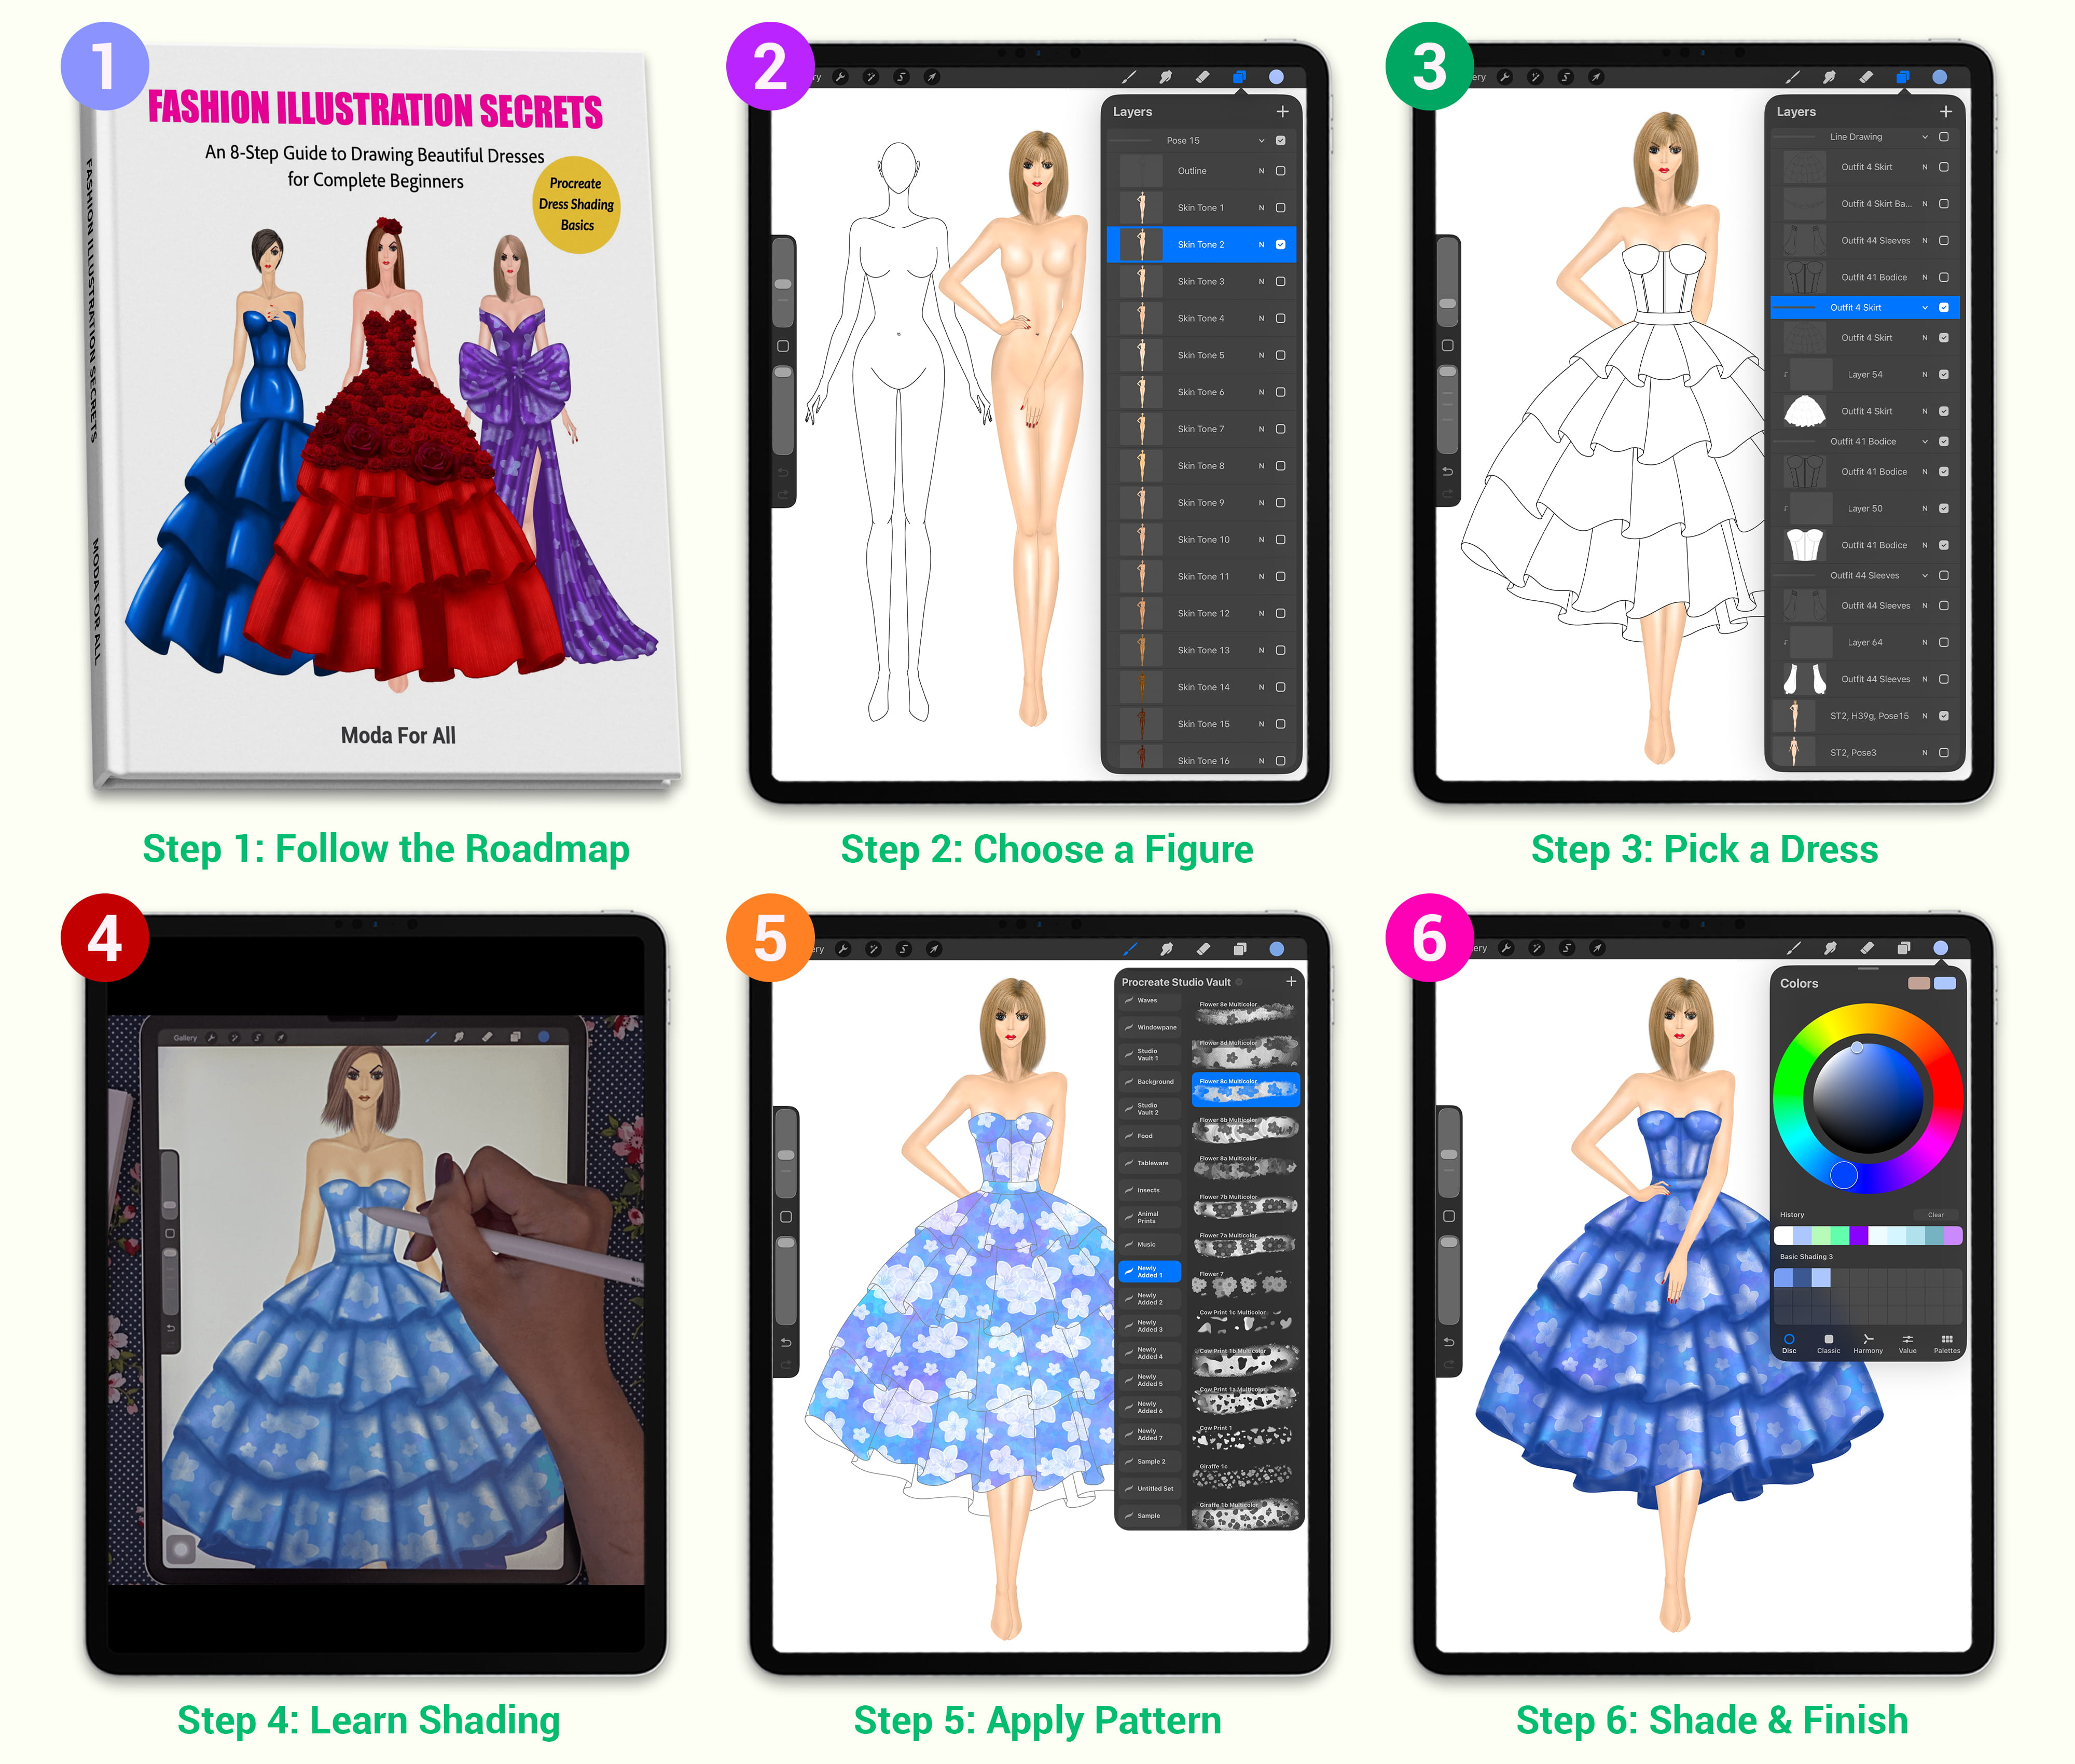This screenshot has height=1764, width=2075.
Task: Open blend mode N of Layer 54
Action: pos(1924,375)
